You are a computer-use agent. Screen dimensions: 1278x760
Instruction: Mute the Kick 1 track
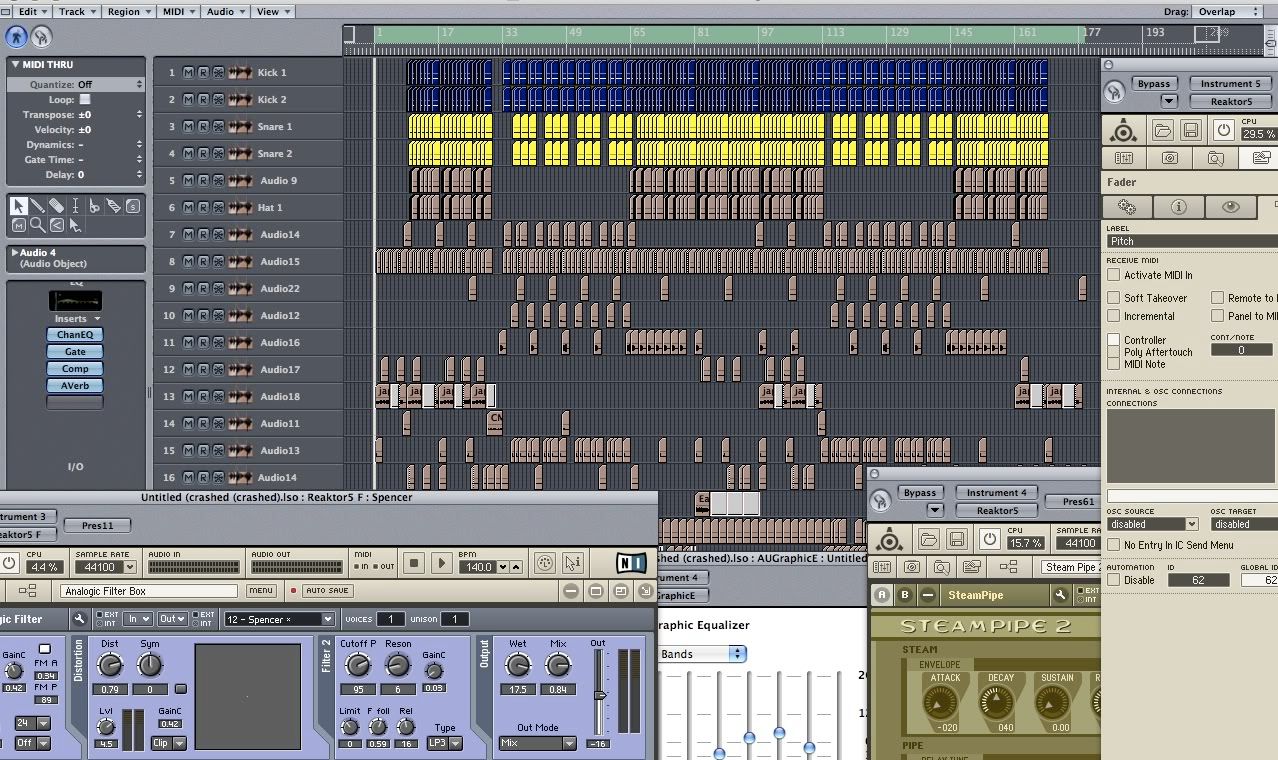point(188,73)
